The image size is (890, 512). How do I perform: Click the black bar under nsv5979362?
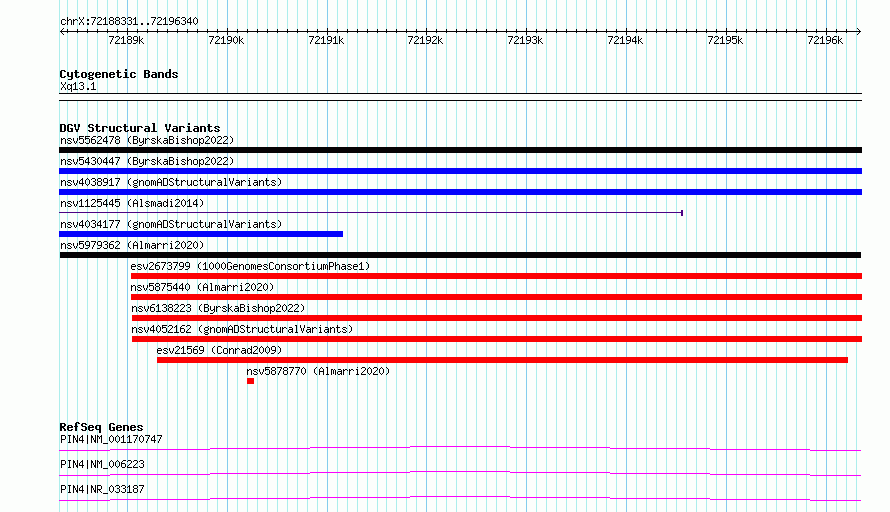[460, 255]
